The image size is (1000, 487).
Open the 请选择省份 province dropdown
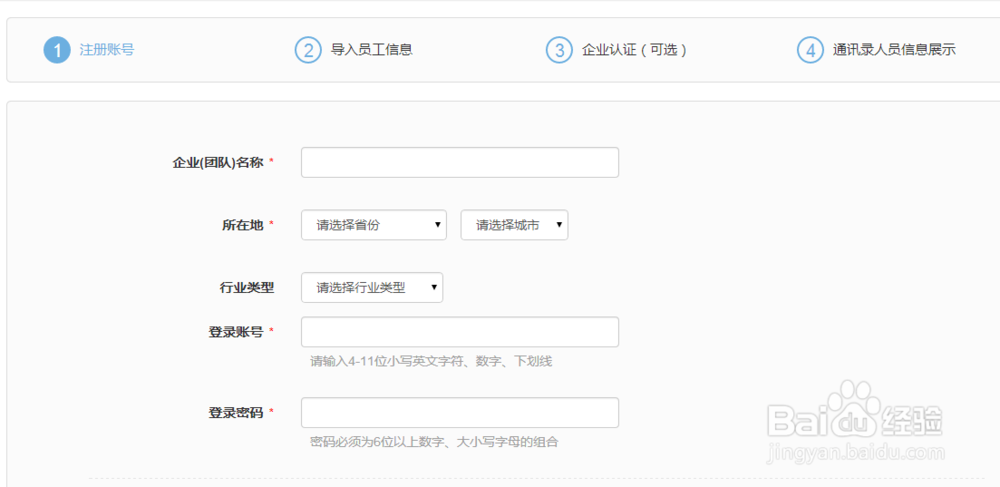coord(374,225)
